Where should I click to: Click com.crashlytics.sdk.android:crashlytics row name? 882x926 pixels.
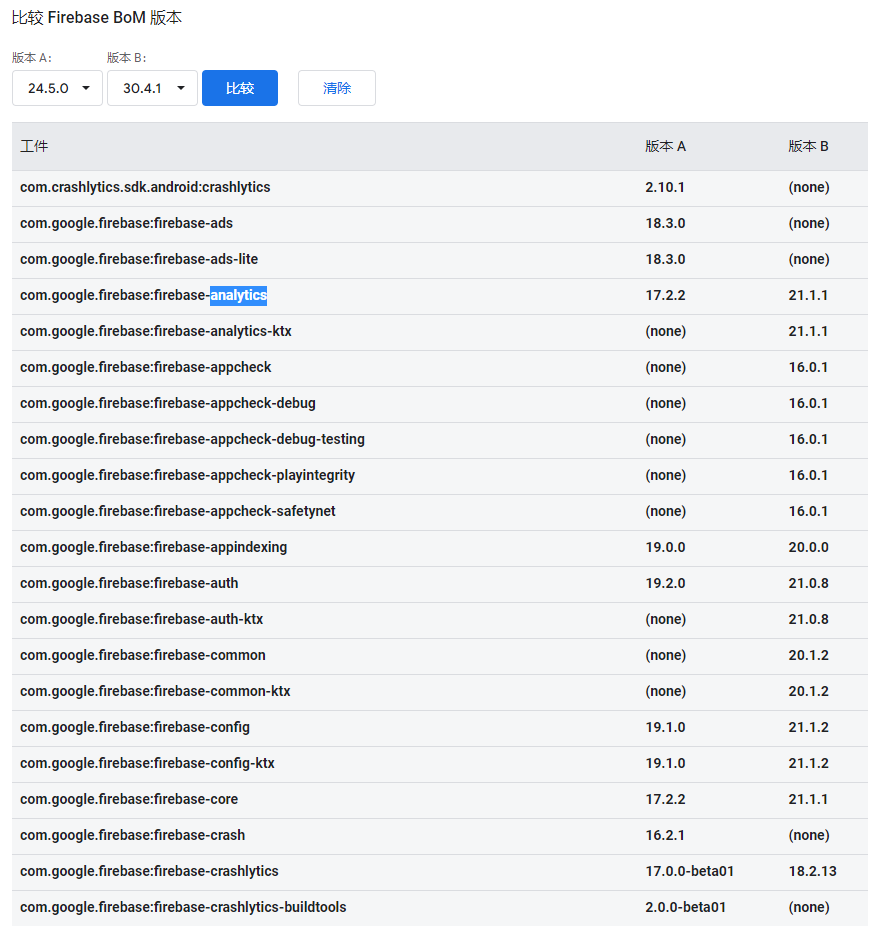[x=145, y=187]
